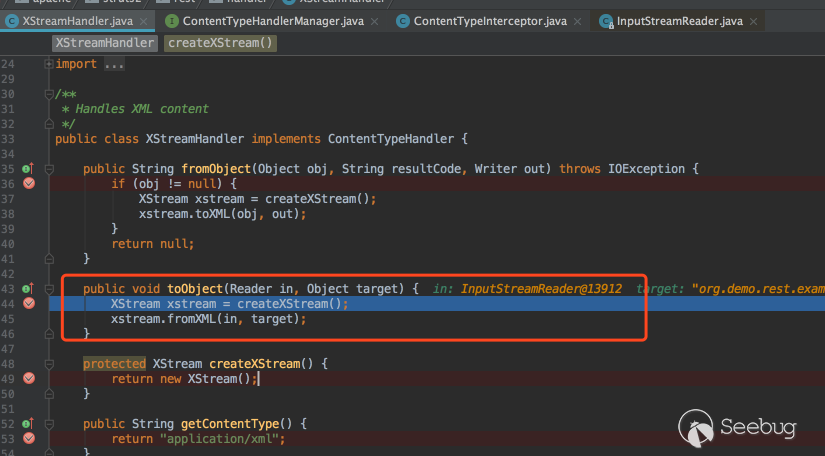
Task: Close the XStreamHandler.java tab
Action: [x=144, y=20]
